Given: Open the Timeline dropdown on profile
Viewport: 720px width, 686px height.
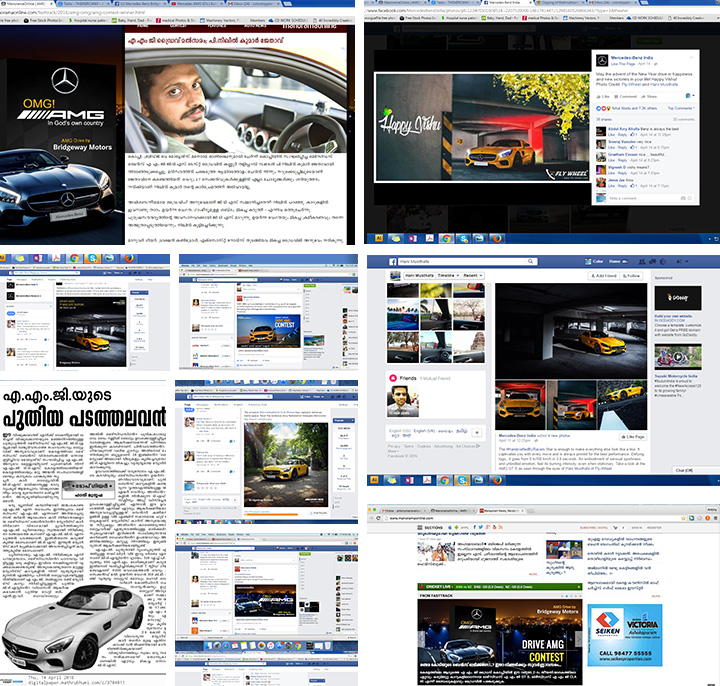Looking at the screenshot, I should (449, 276).
